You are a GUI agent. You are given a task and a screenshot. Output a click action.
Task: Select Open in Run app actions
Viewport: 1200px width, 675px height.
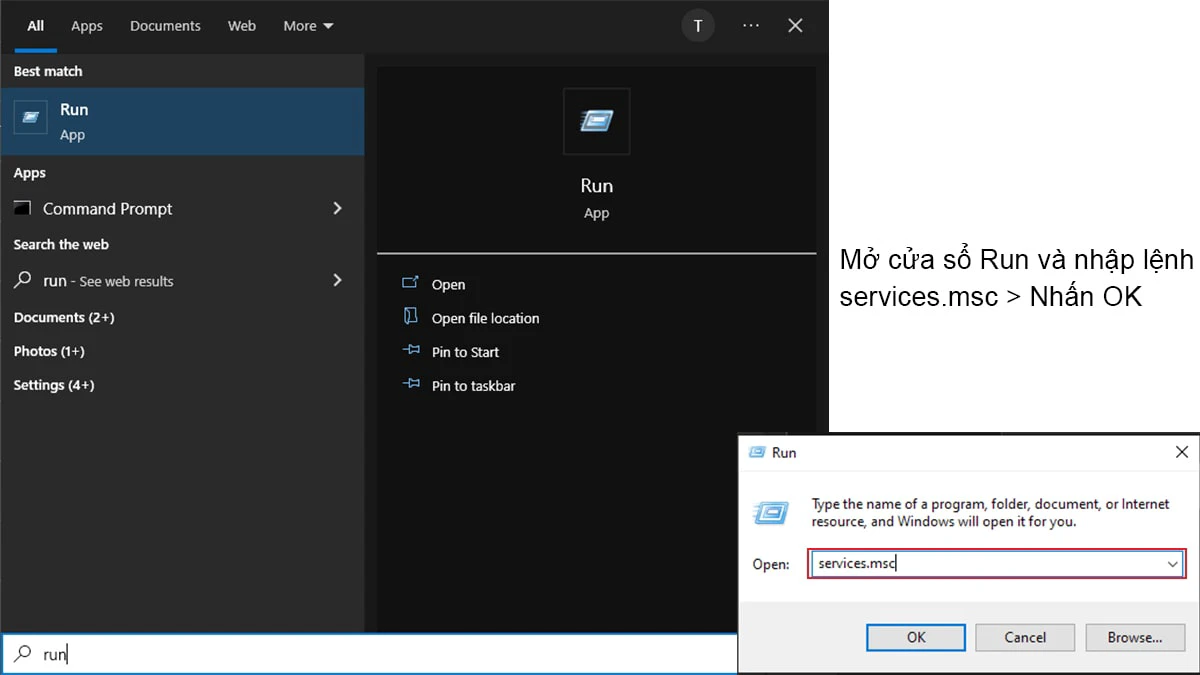[448, 285]
